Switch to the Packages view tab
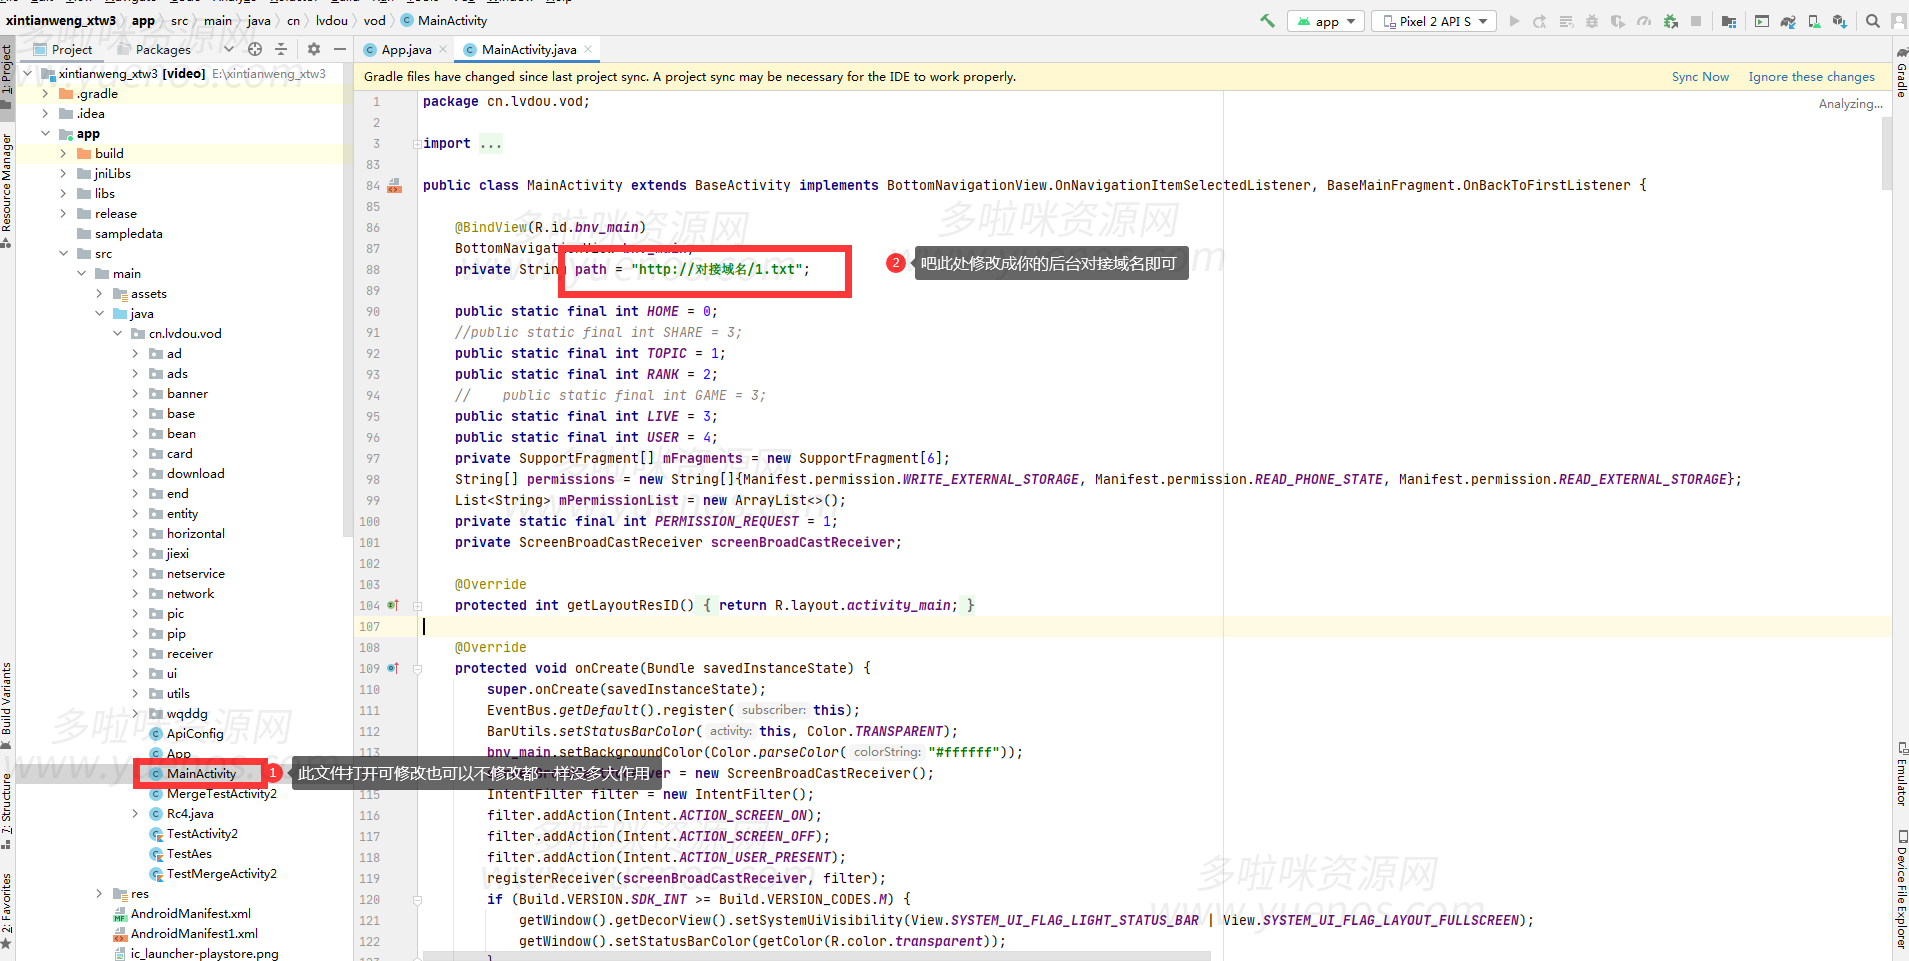1909x961 pixels. pos(162,49)
